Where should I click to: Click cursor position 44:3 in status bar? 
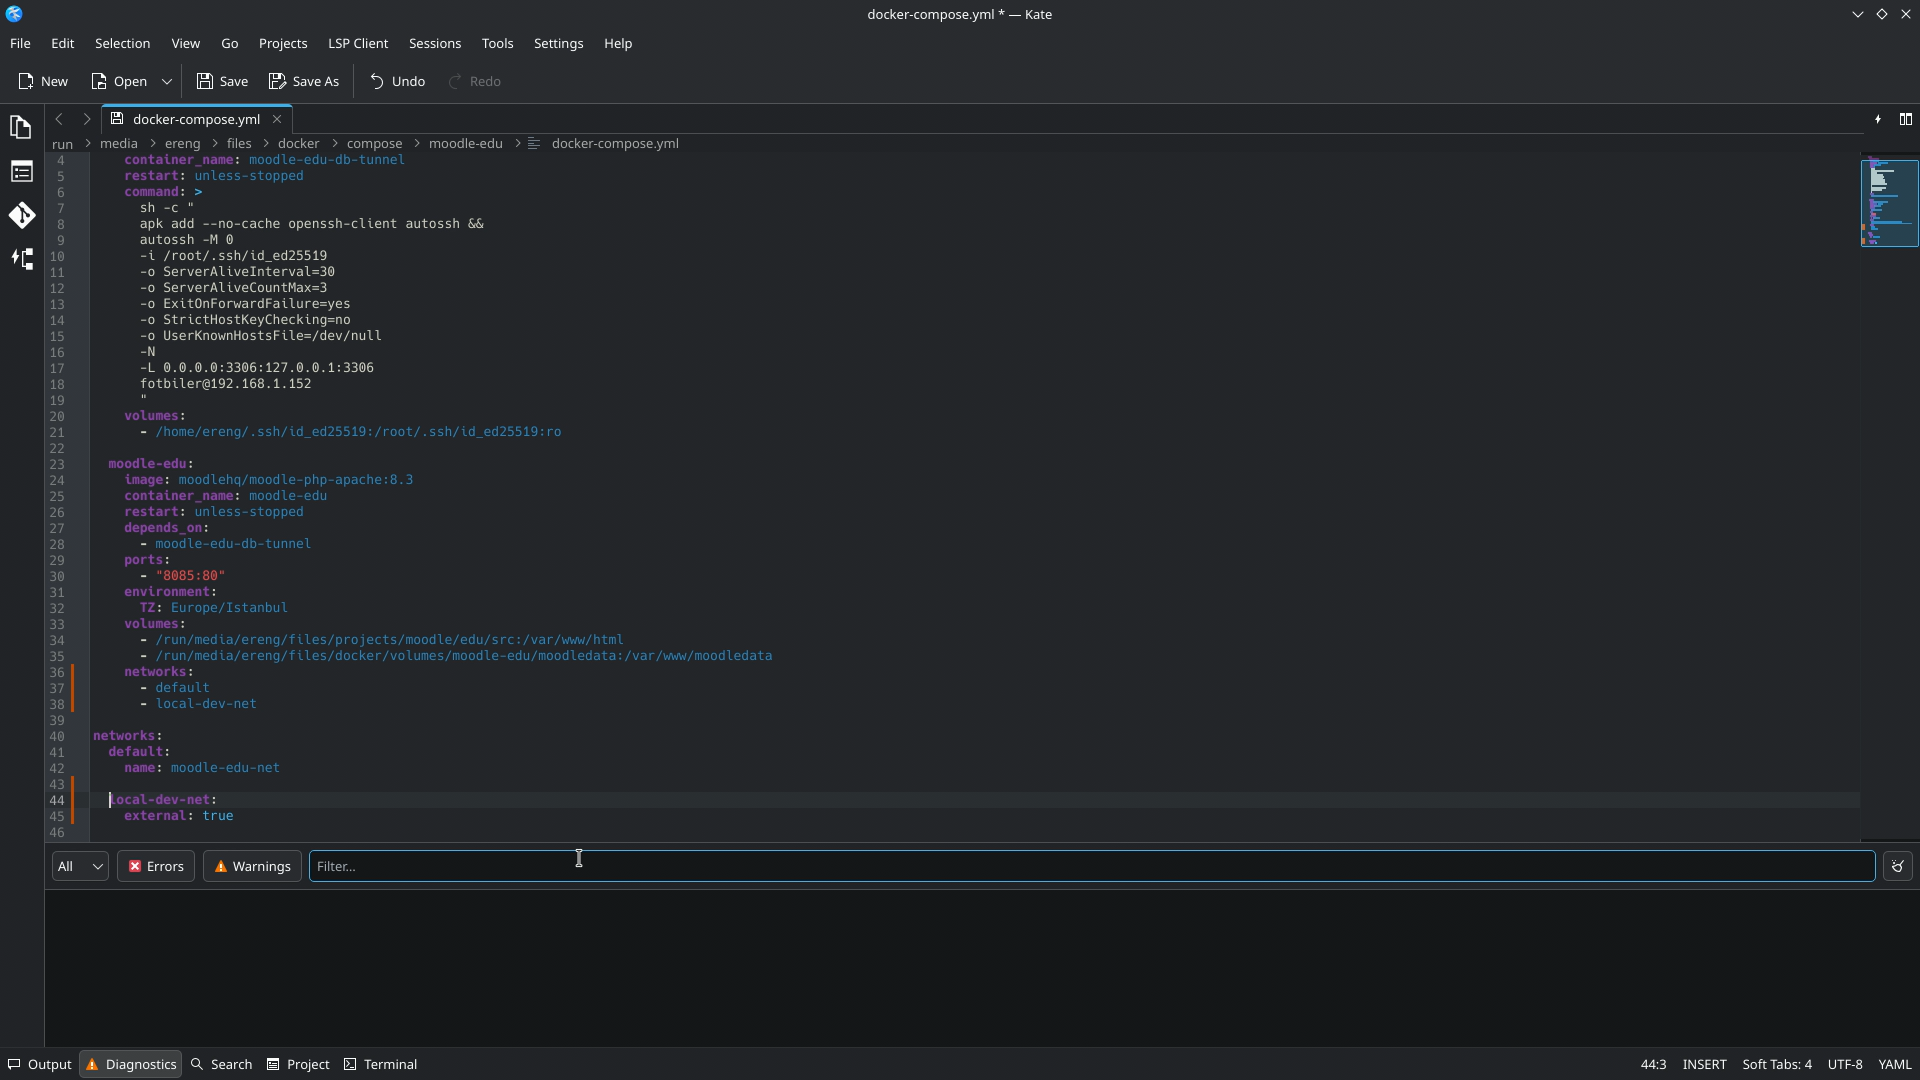pyautogui.click(x=1653, y=1064)
